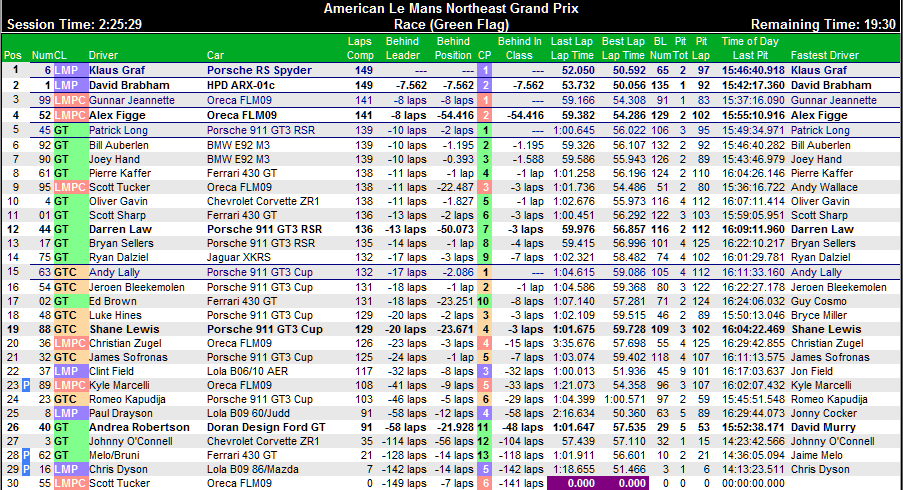This screenshot has height=490, width=903.
Task: Click the Behind Leader column header
Action: click(x=402, y=48)
